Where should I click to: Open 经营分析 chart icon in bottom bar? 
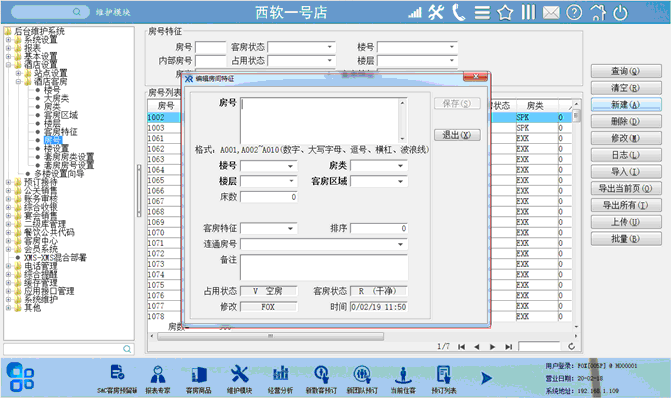pos(280,378)
